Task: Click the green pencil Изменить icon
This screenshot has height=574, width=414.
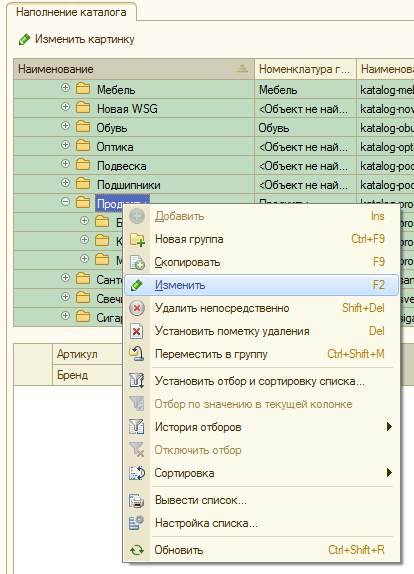Action: pos(137,285)
